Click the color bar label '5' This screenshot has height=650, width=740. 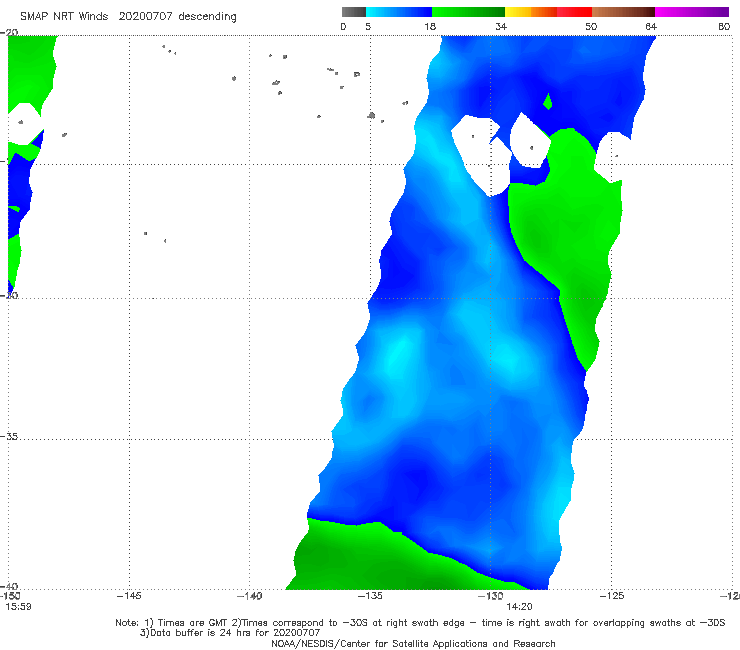(x=368, y=27)
